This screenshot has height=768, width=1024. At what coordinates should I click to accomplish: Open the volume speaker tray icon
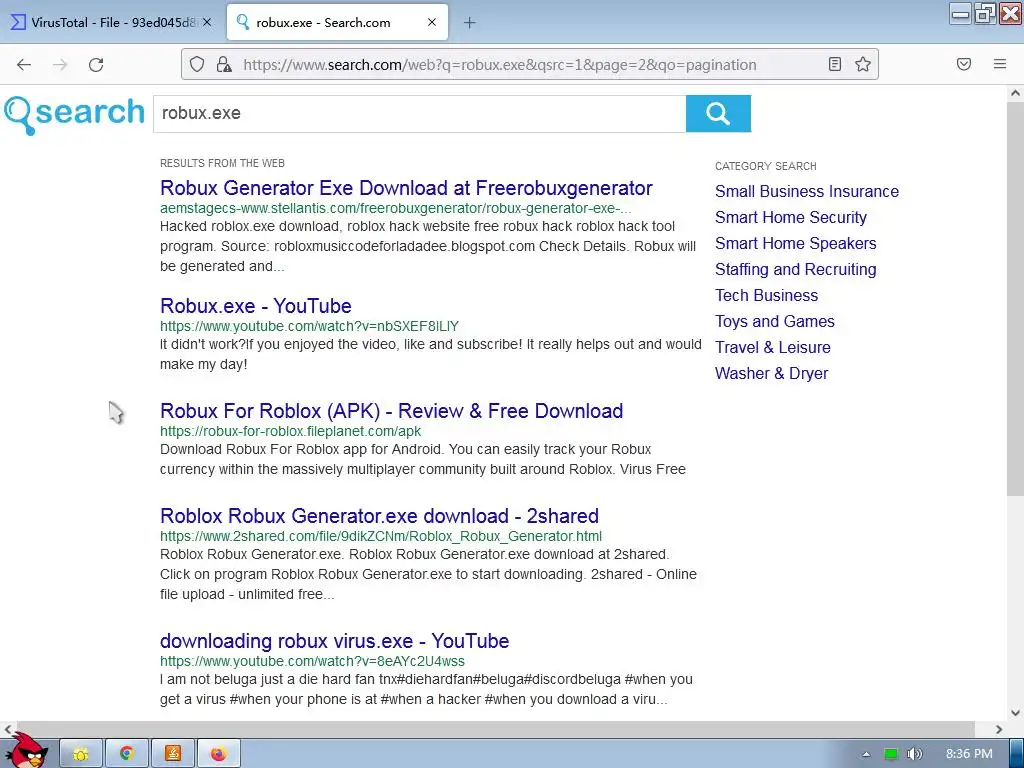point(914,754)
